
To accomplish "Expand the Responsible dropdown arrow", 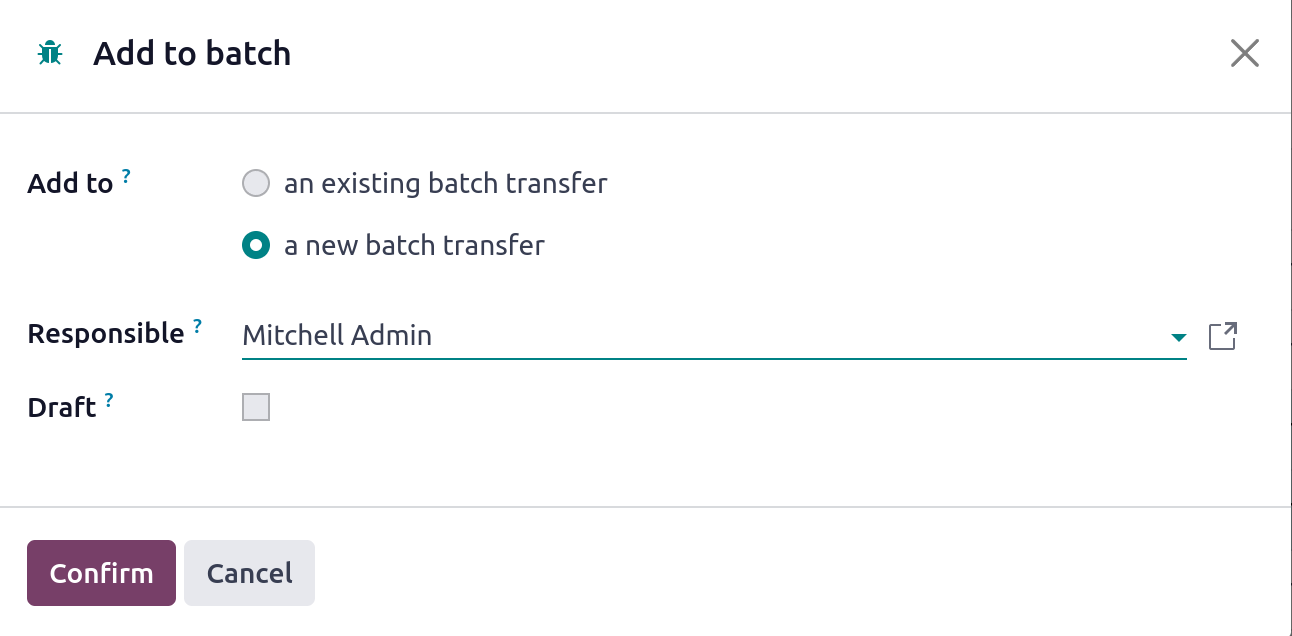I will tap(1178, 338).
